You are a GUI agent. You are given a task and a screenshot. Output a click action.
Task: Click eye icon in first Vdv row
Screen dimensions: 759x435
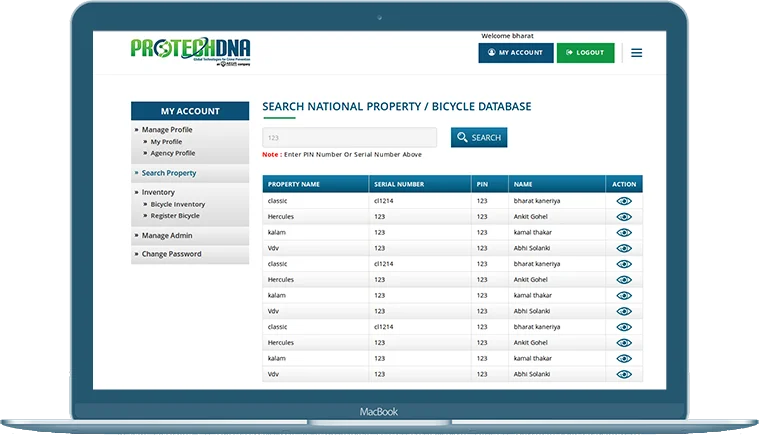(624, 248)
